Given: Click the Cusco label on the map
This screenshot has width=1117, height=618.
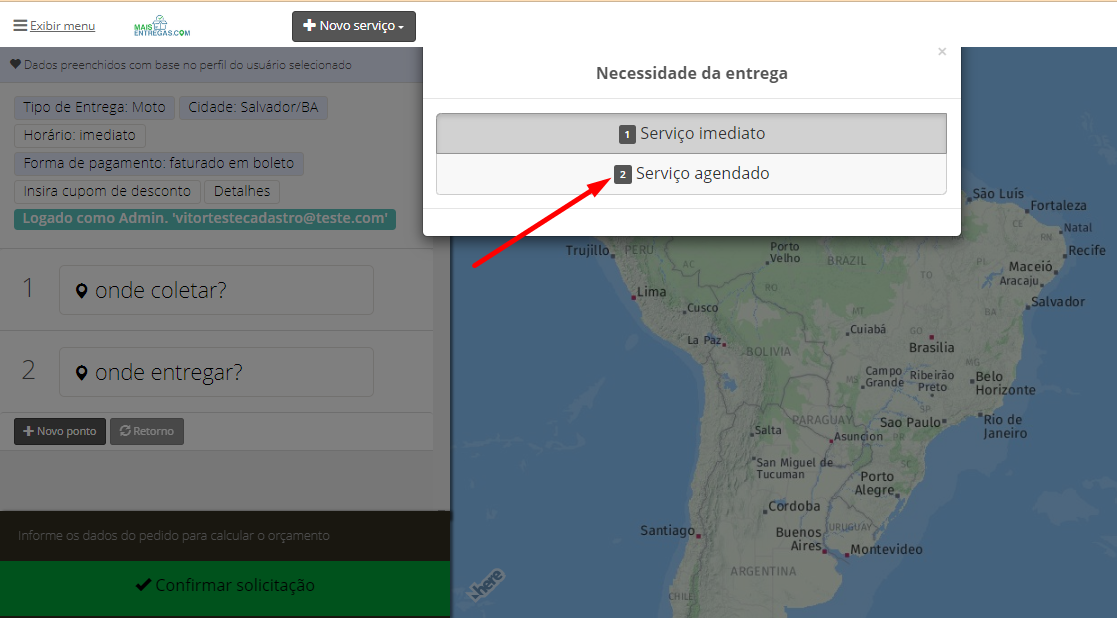Looking at the screenshot, I should pyautogui.click(x=702, y=308).
